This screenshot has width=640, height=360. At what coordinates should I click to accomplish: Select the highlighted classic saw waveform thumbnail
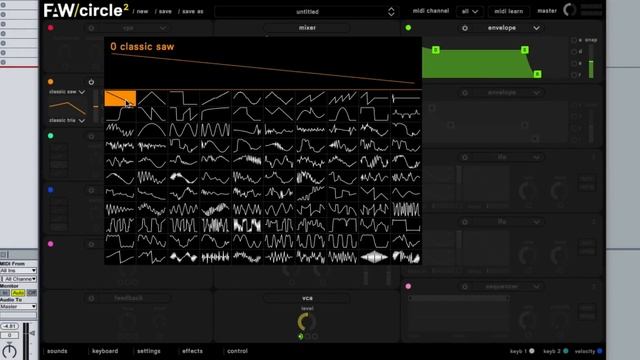(x=120, y=98)
